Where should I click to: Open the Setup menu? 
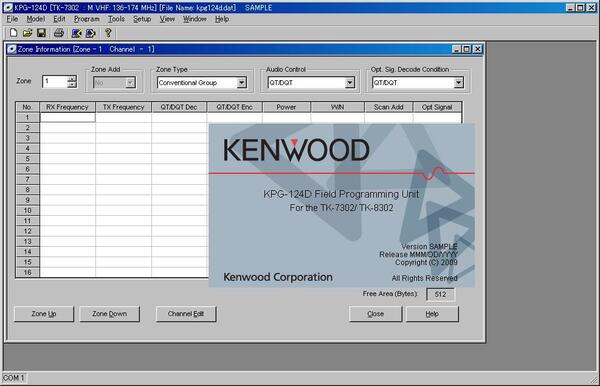pos(142,19)
